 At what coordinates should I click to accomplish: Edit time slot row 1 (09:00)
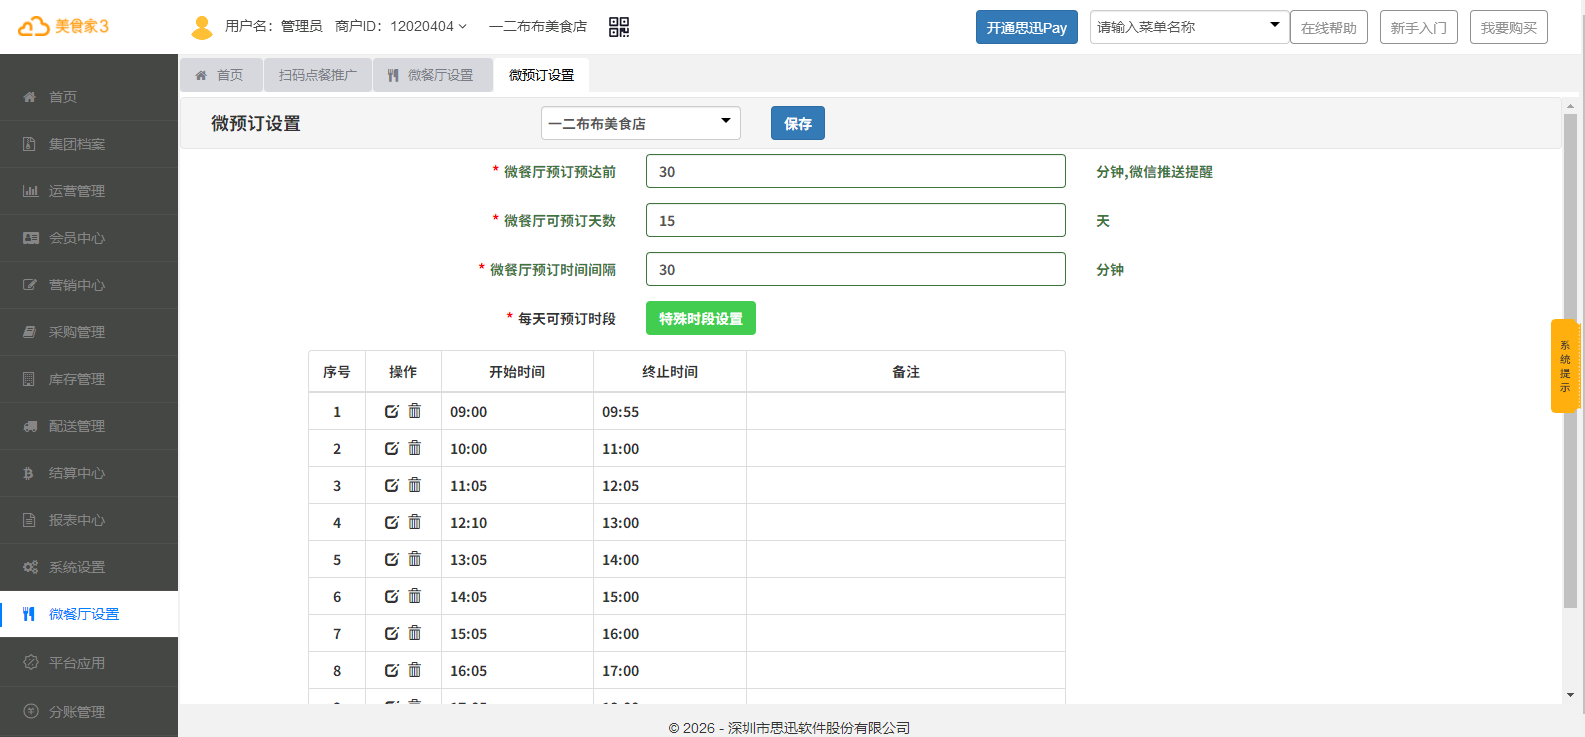click(x=392, y=411)
